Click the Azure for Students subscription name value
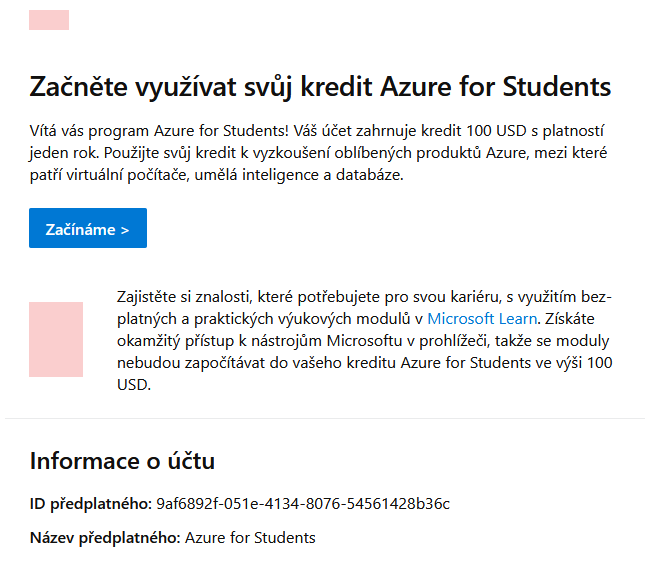This screenshot has height=576, width=672. pos(250,537)
